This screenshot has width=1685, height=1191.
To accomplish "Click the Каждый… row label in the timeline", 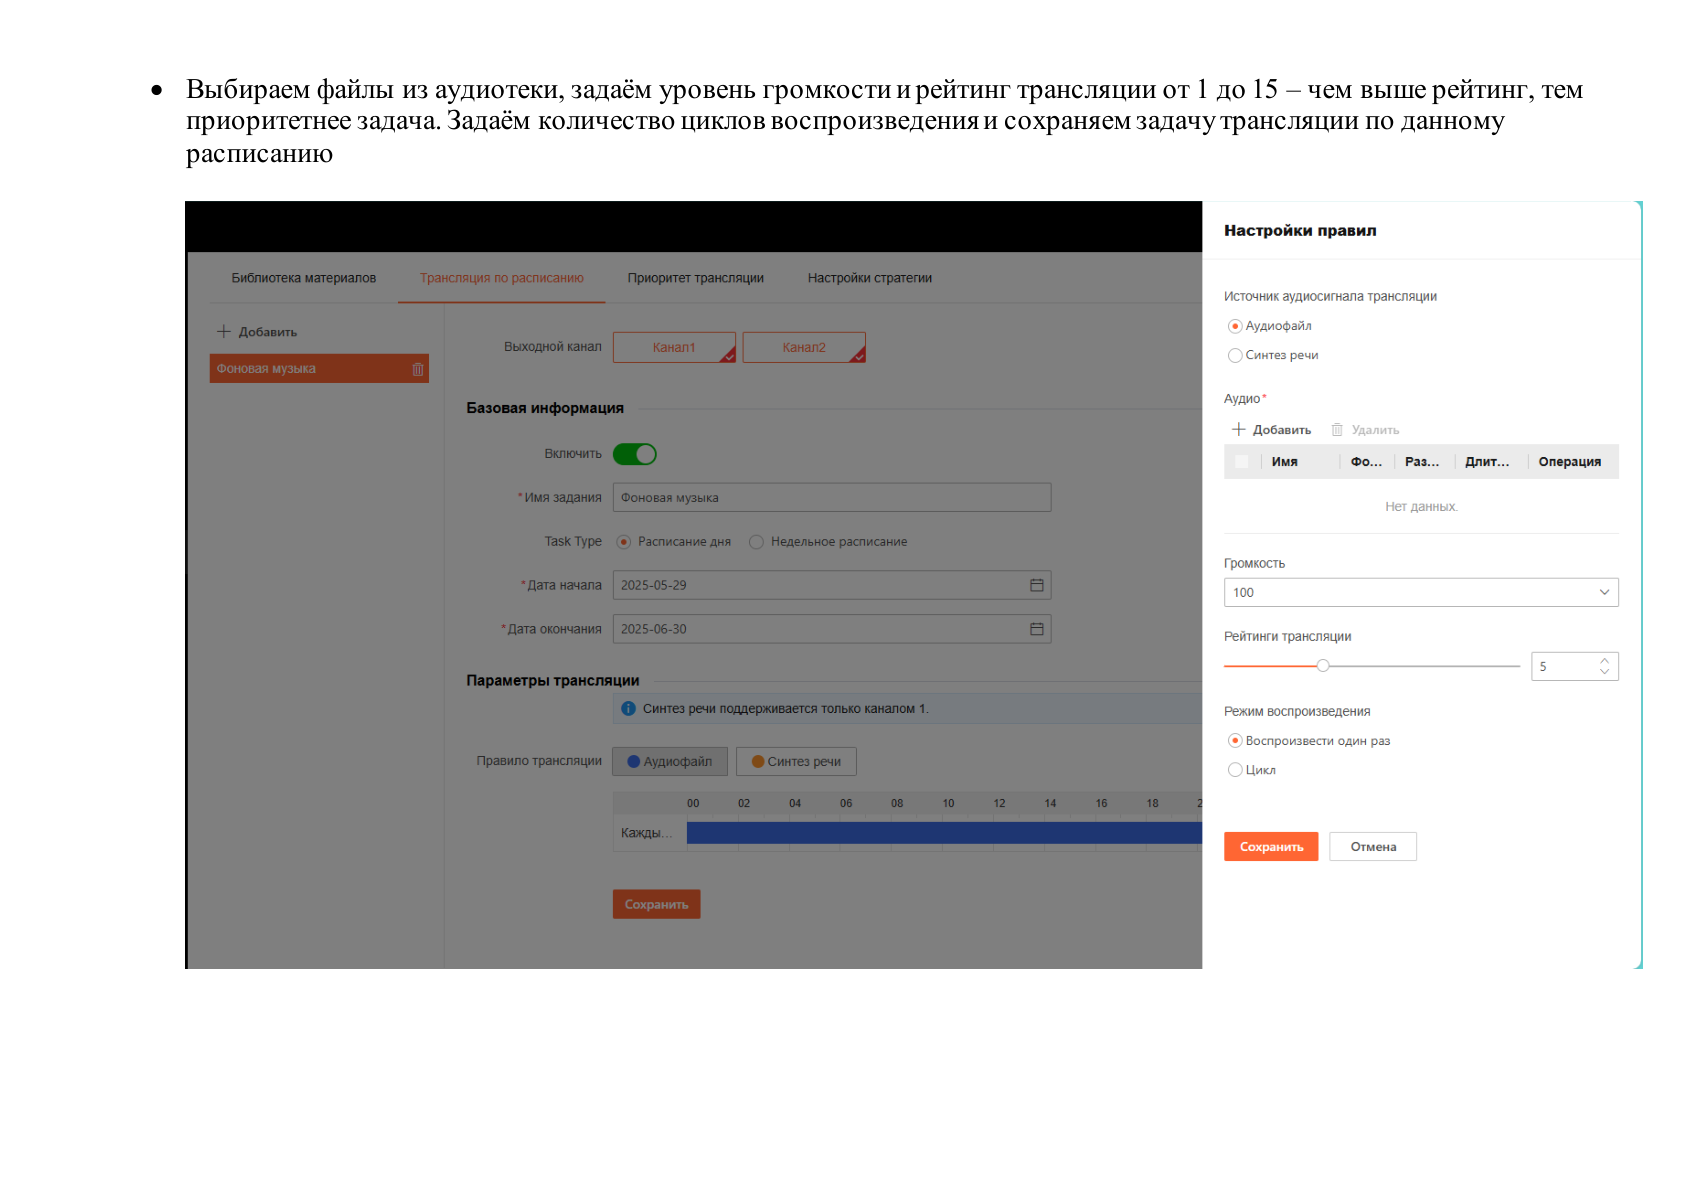I will coord(646,833).
